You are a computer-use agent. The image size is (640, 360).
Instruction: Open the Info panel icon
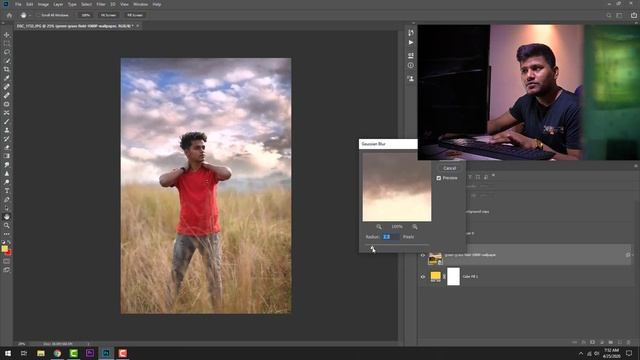click(411, 65)
